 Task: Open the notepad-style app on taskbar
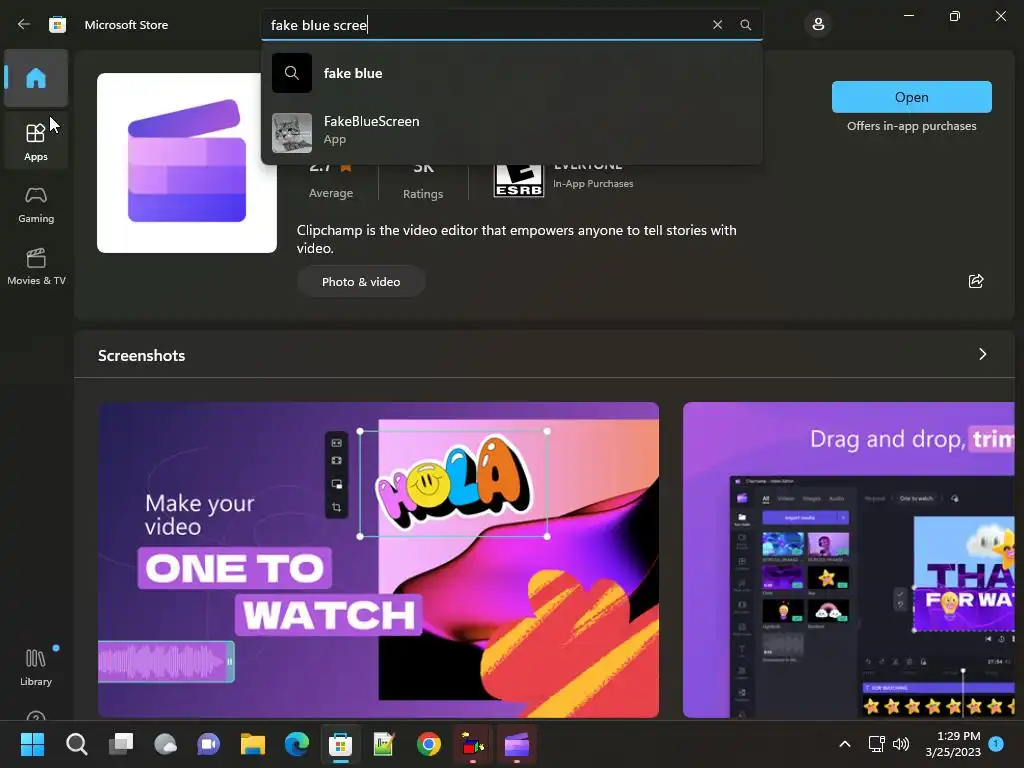coord(384,744)
